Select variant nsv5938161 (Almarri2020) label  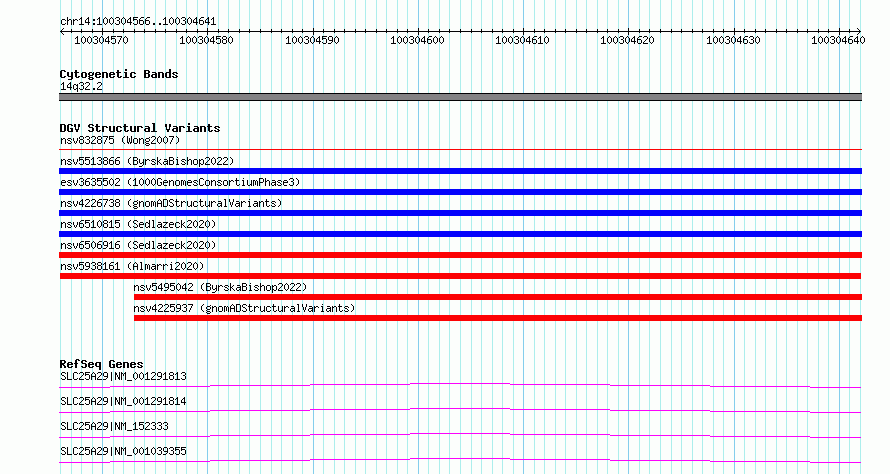tap(132, 266)
